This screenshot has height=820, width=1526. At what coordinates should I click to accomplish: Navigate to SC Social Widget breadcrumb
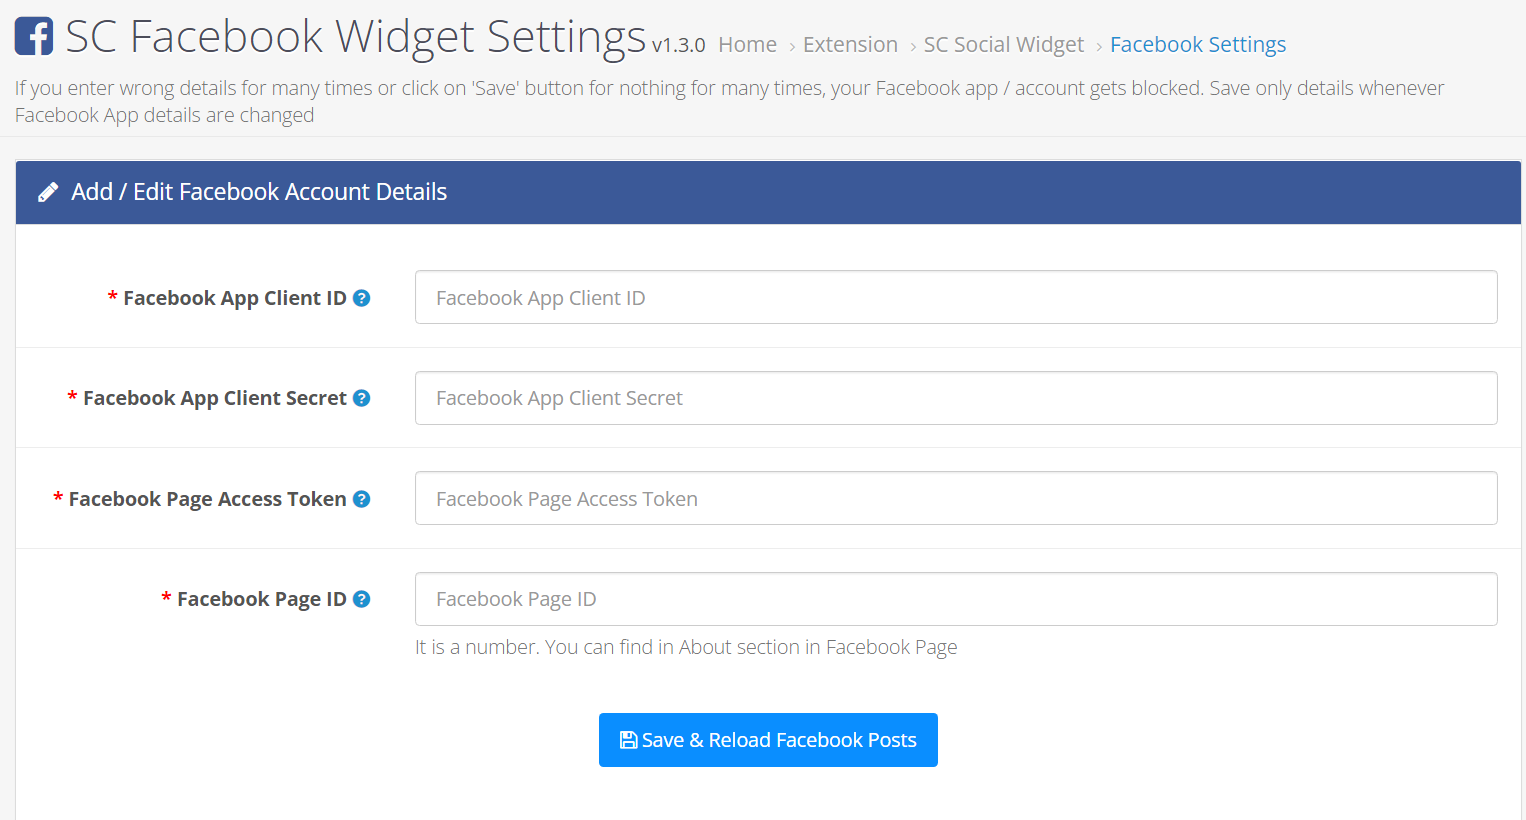[1003, 45]
